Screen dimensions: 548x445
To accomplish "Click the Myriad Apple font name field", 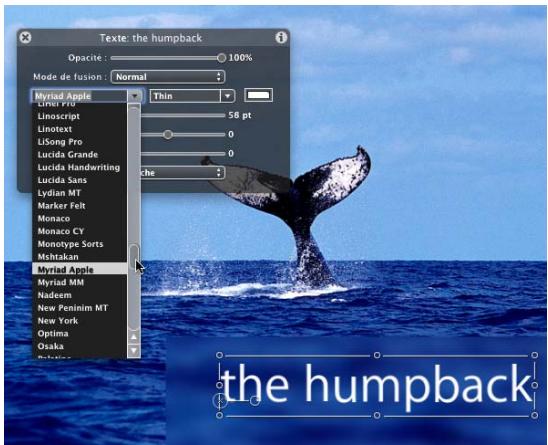I will coord(80,96).
